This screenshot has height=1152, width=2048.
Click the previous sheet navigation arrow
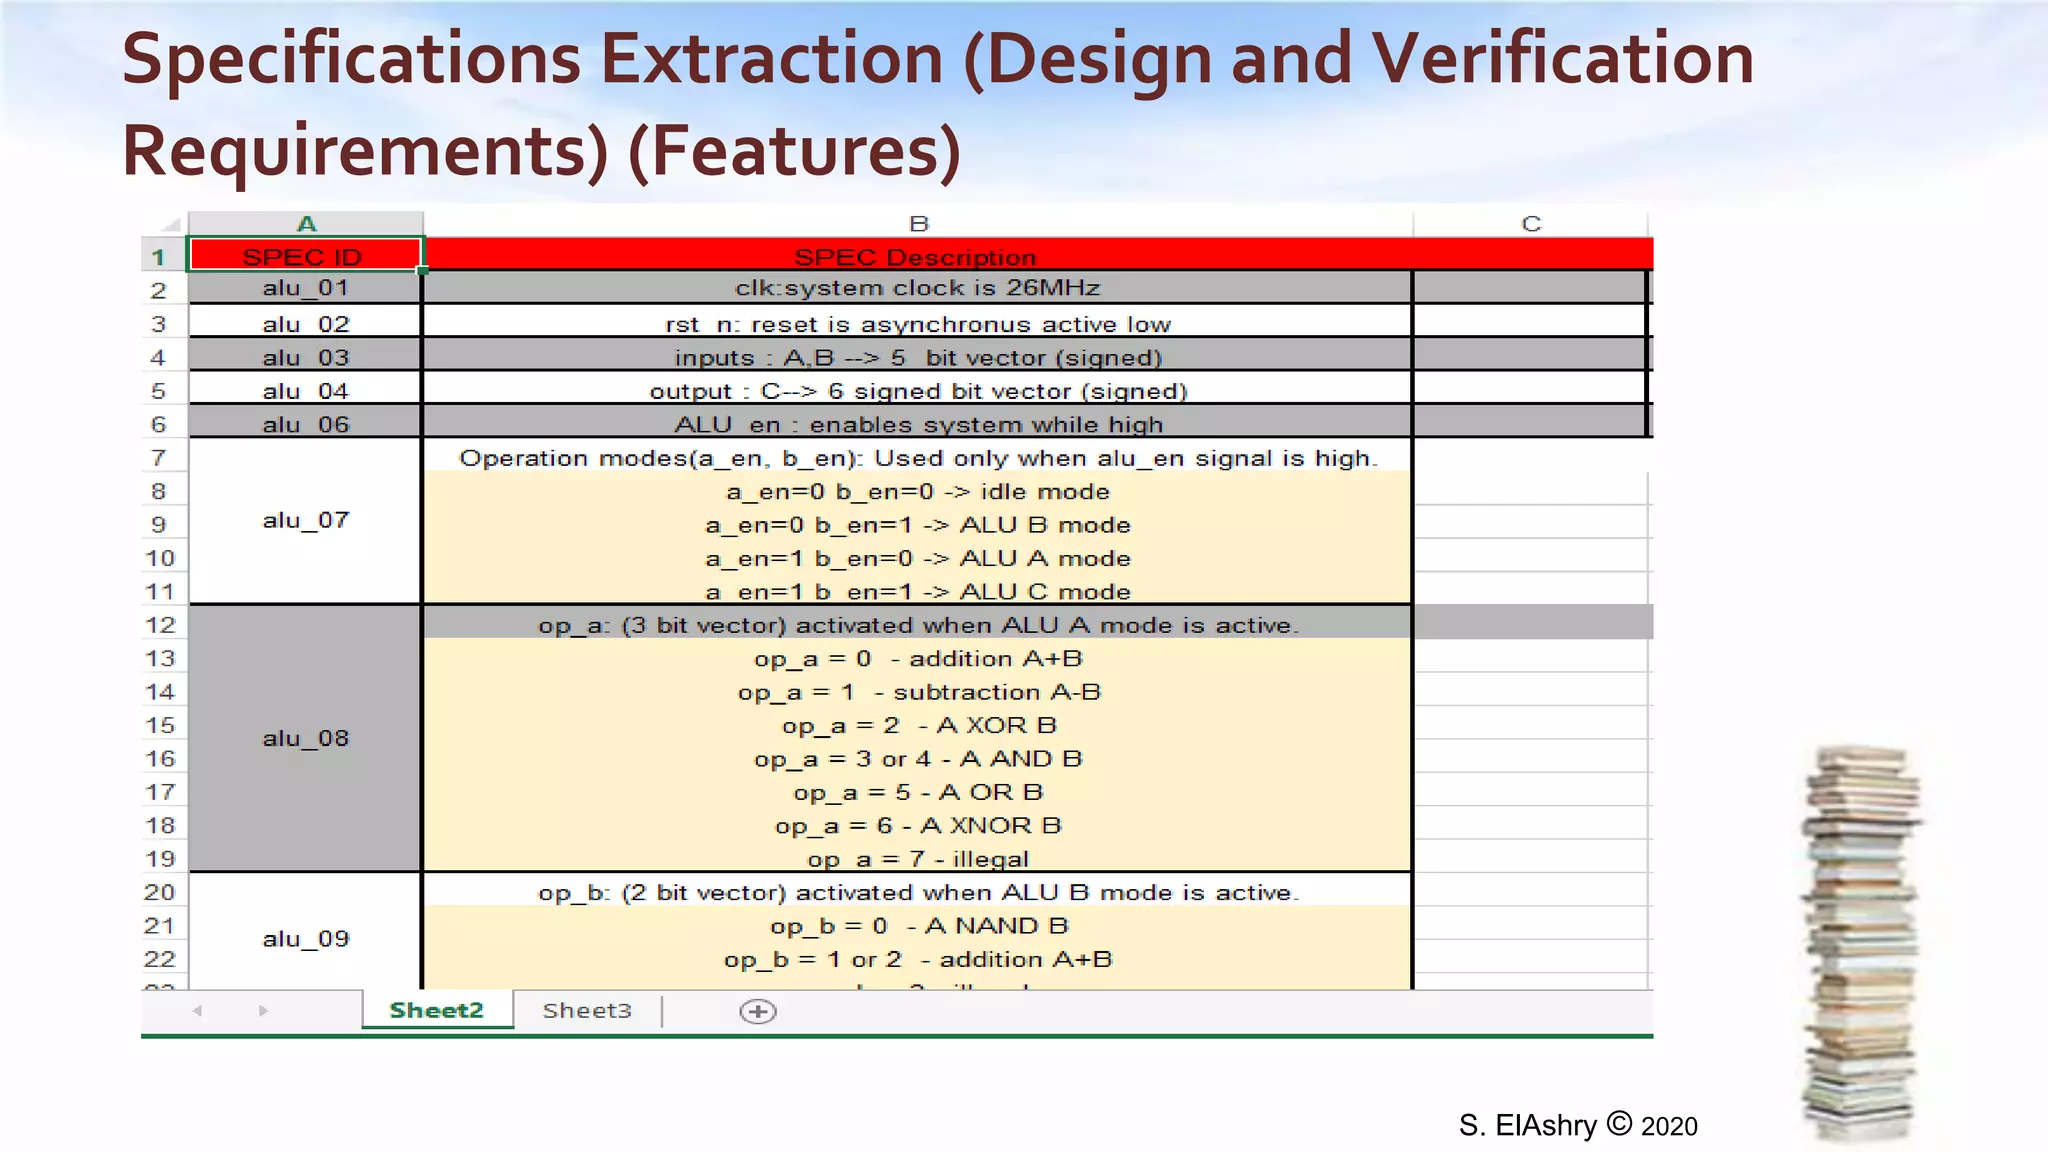197,1011
